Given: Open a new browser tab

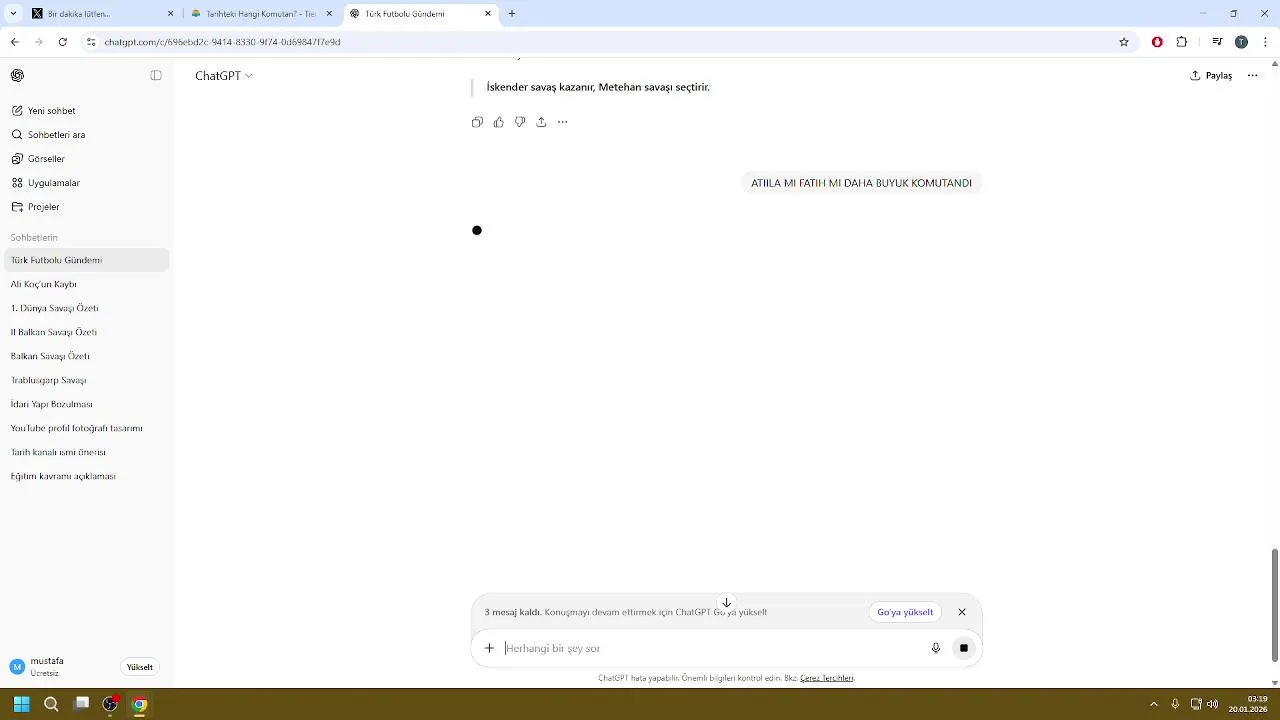Looking at the screenshot, I should 512,14.
